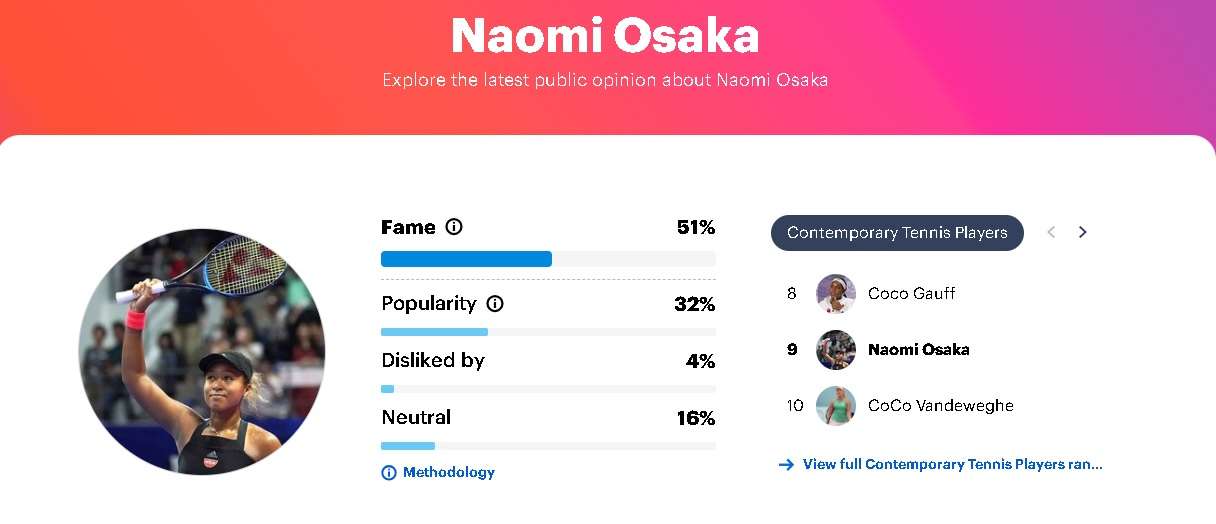This screenshot has height=524, width=1216.
Task: Open the Methodology link
Action: 449,473
